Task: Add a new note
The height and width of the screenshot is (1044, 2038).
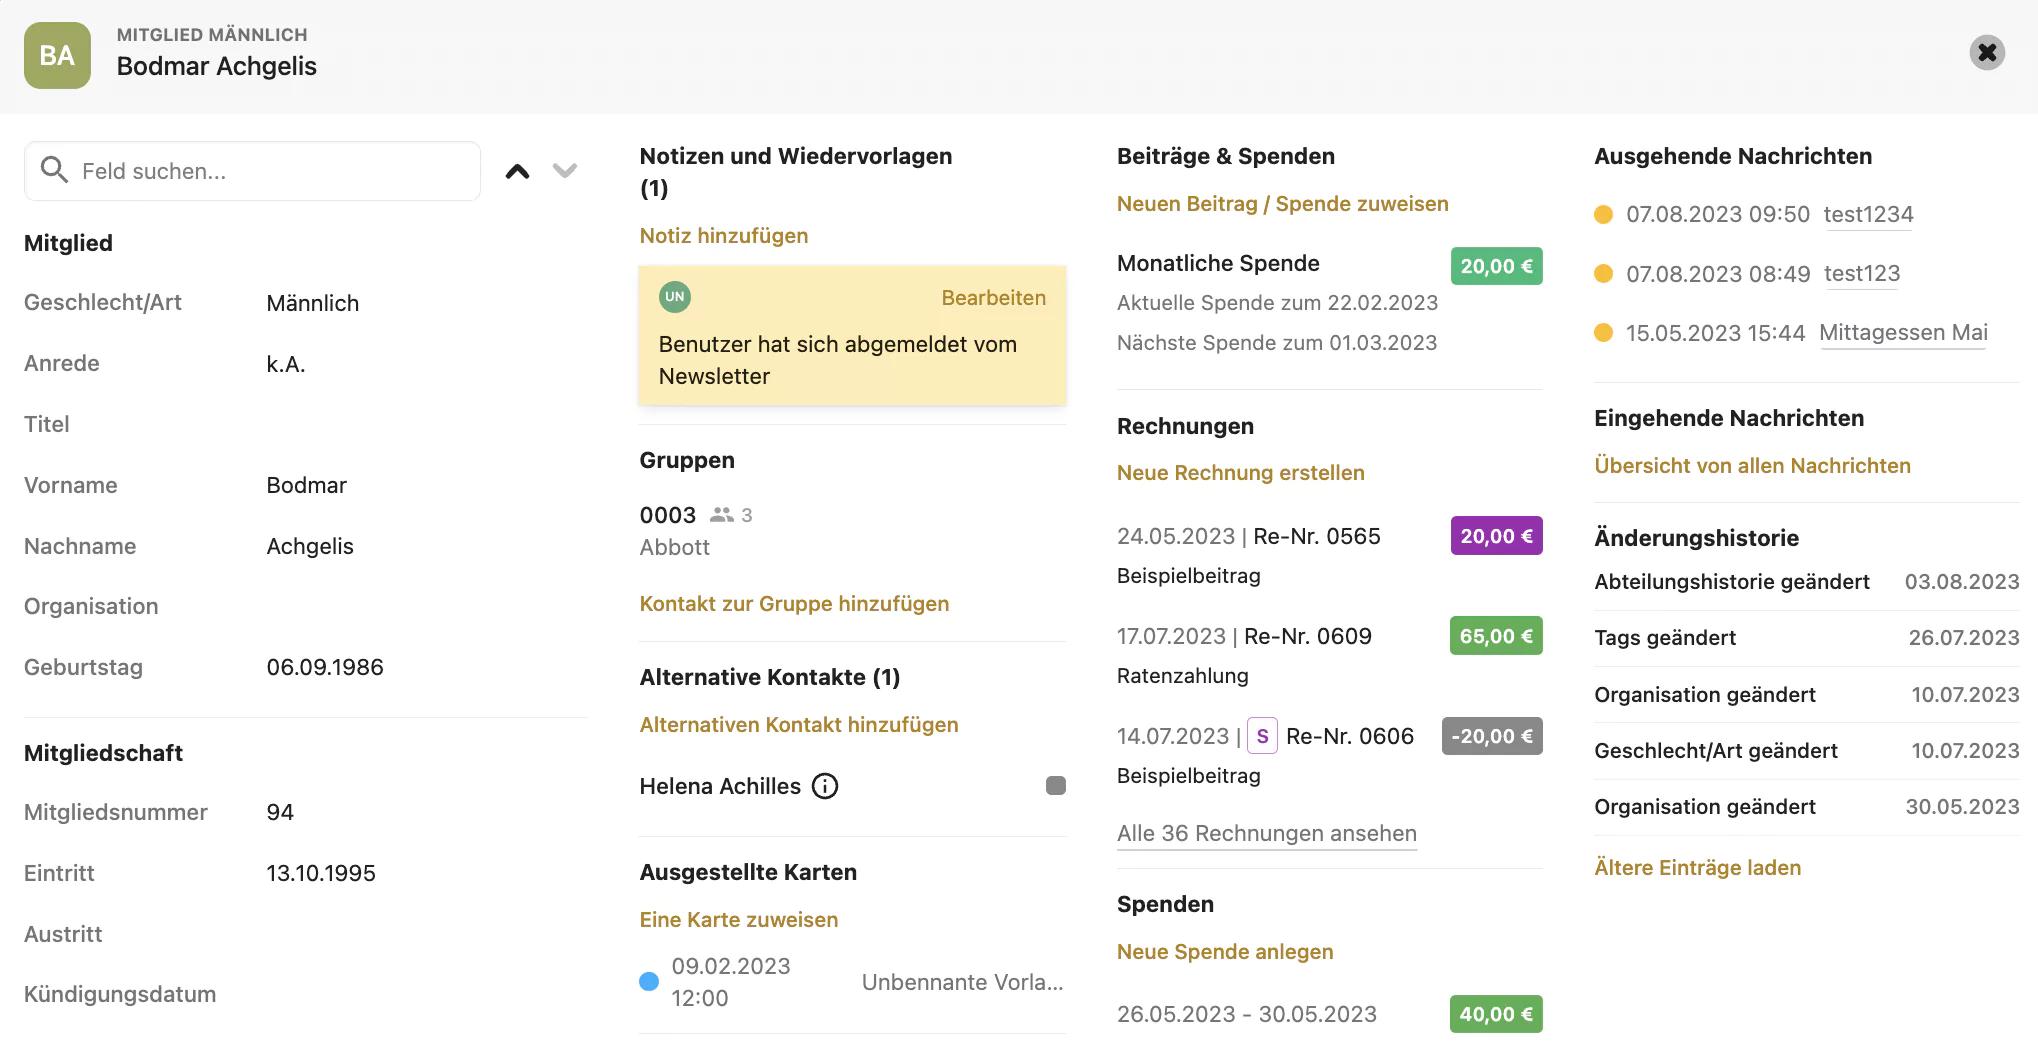Action: click(x=723, y=236)
